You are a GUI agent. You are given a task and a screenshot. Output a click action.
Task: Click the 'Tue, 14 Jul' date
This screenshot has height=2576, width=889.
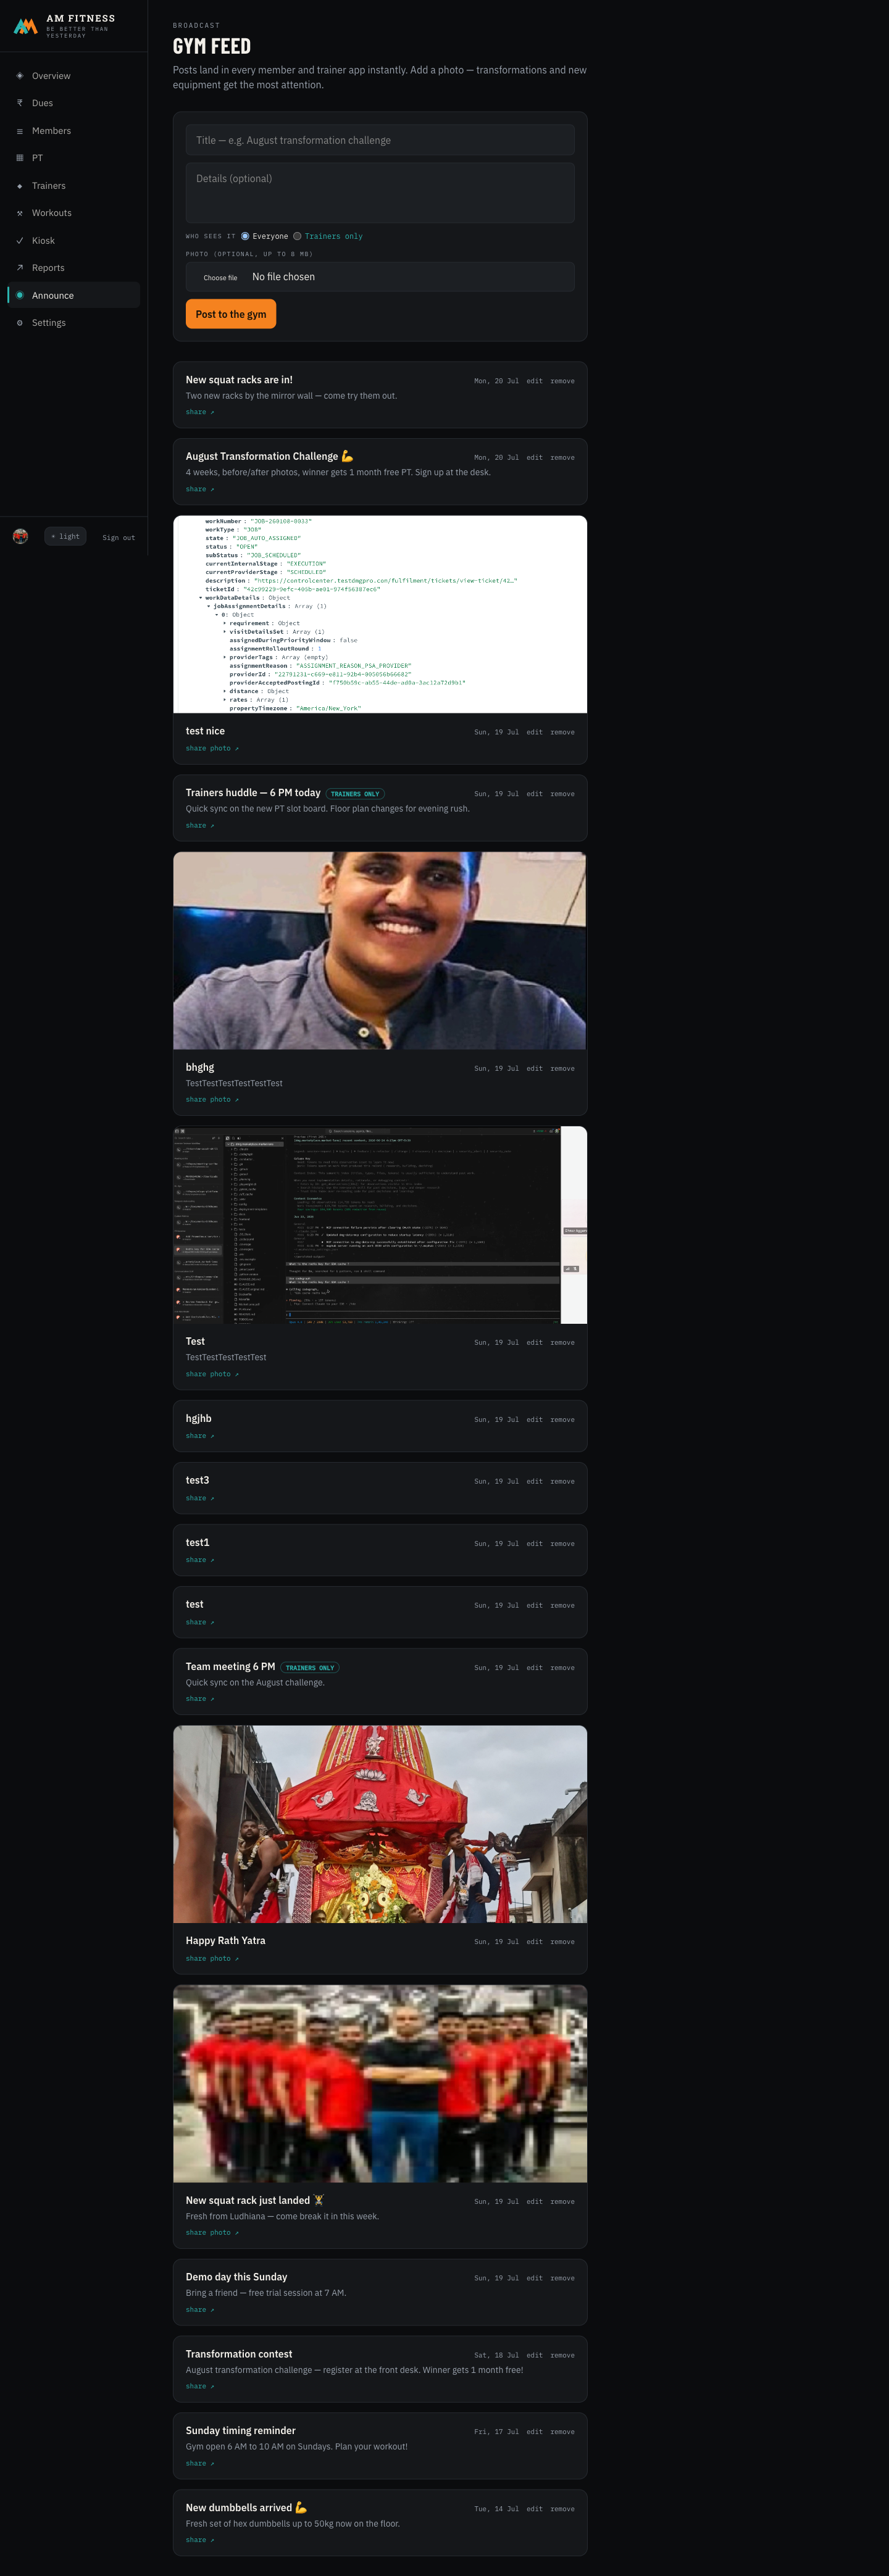[496, 2509]
